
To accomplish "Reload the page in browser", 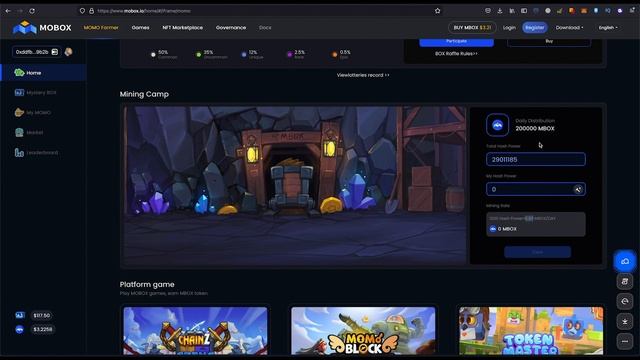I will click(x=32, y=11).
